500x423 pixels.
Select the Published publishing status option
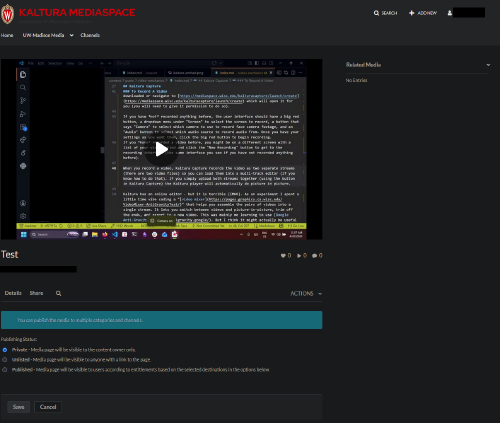5,370
